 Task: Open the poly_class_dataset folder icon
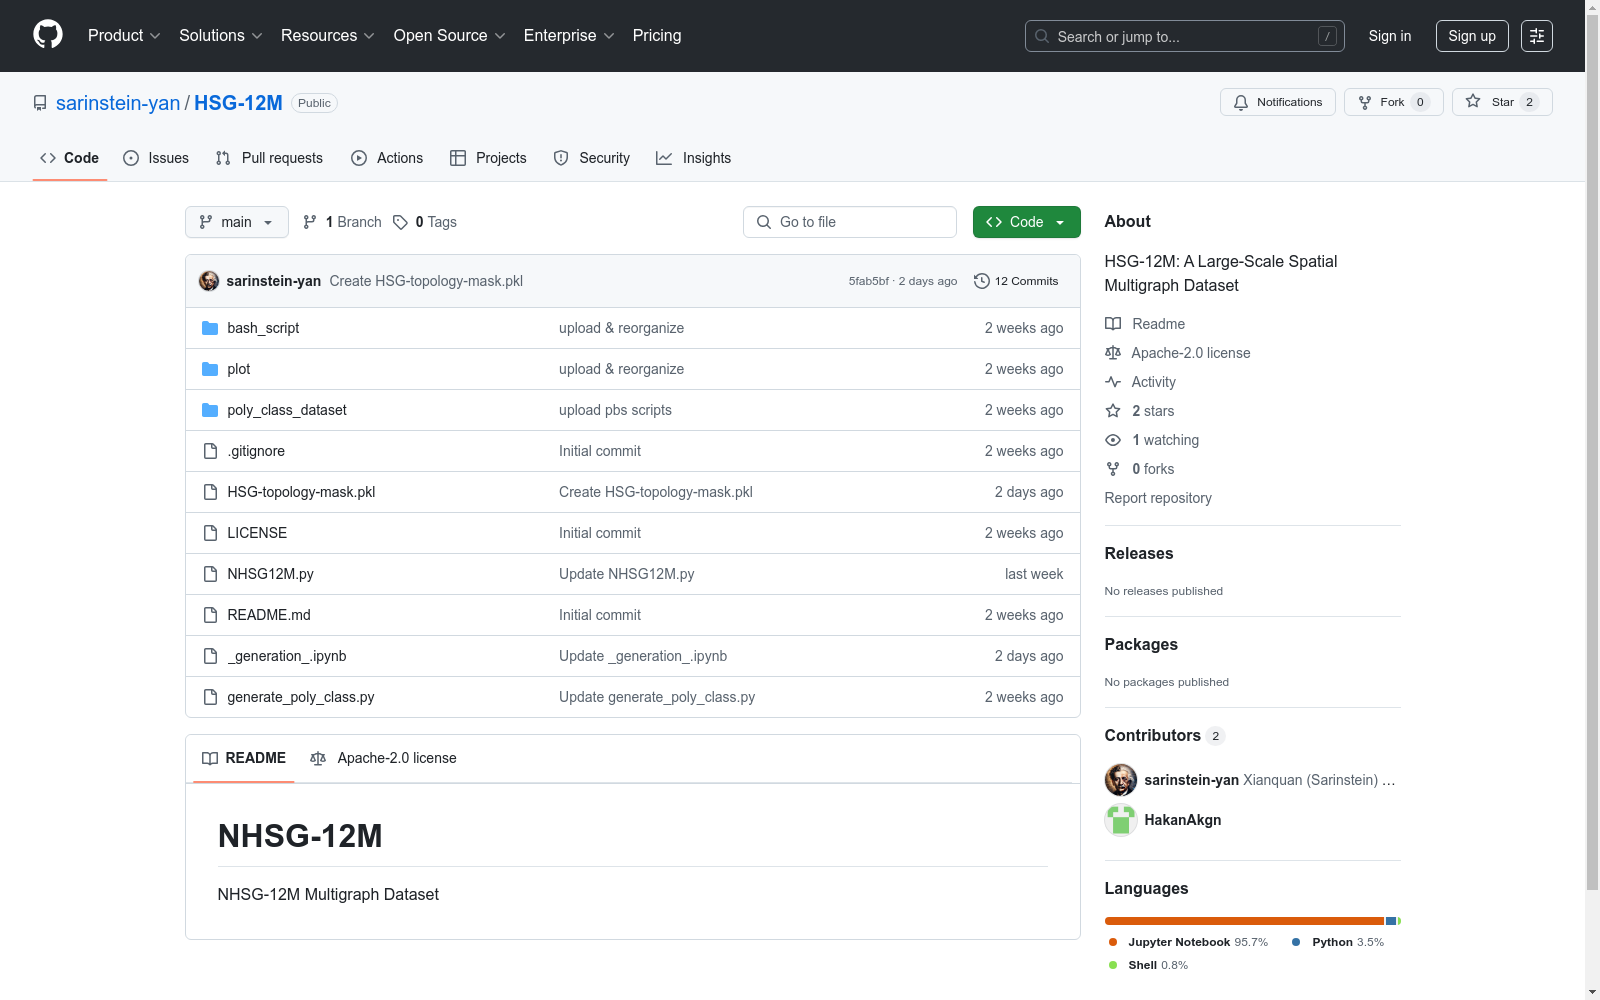pyautogui.click(x=210, y=410)
